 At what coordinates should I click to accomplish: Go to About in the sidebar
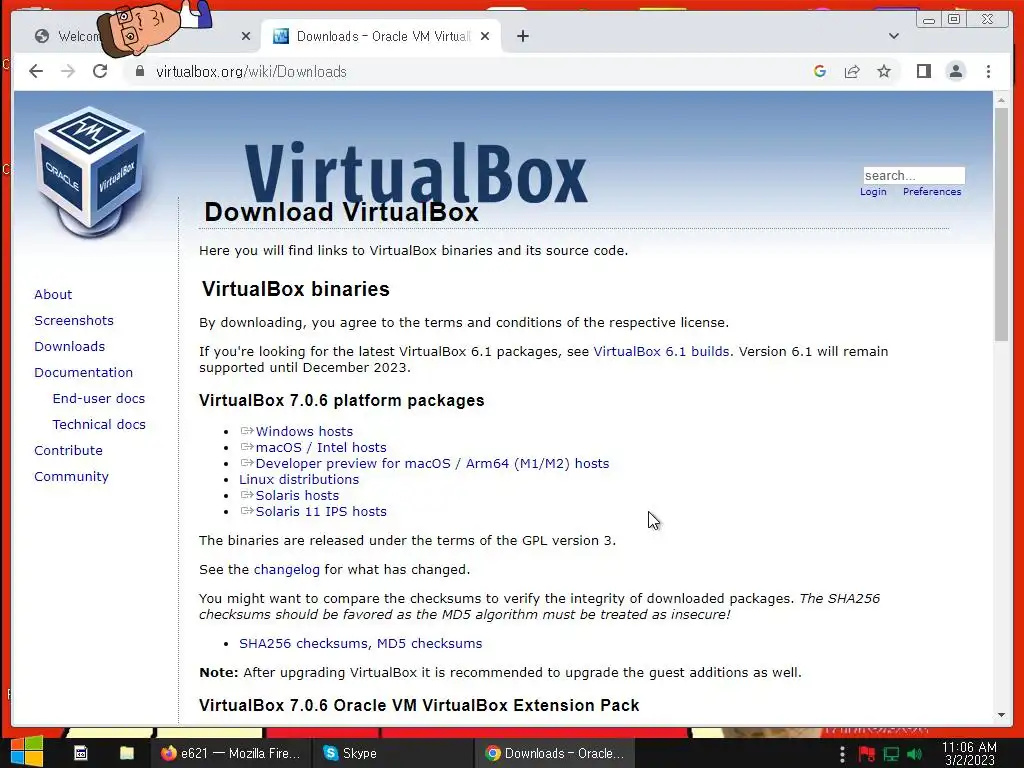pos(53,295)
